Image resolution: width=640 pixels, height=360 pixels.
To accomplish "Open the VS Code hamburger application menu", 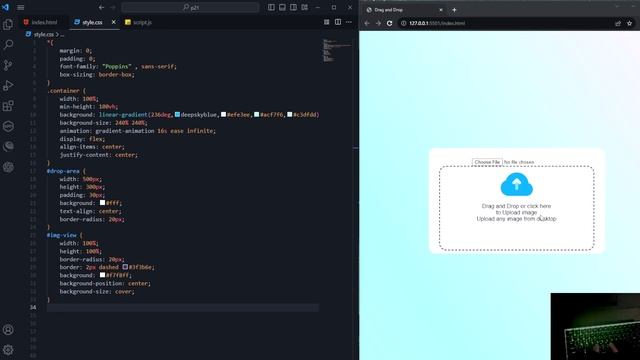I will point(20,7).
